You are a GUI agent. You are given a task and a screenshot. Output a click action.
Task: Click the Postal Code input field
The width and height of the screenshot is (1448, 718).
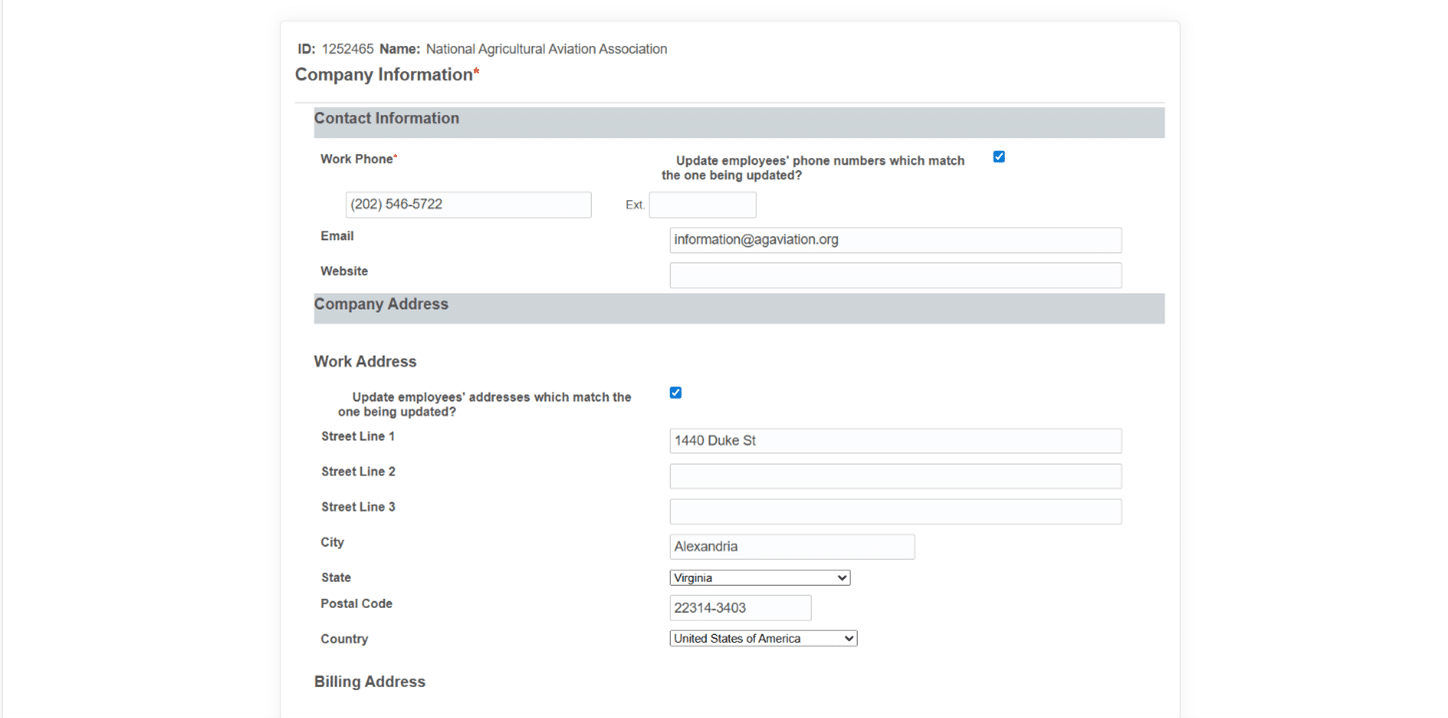pyautogui.click(x=739, y=608)
